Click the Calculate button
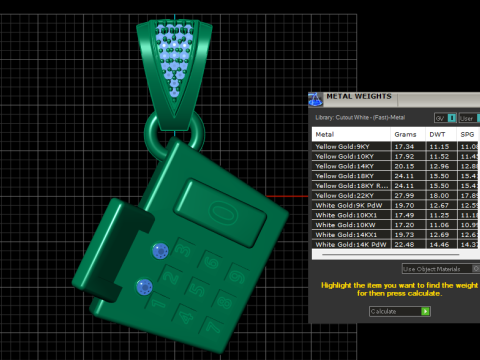The height and width of the screenshot is (360, 480). (400, 311)
